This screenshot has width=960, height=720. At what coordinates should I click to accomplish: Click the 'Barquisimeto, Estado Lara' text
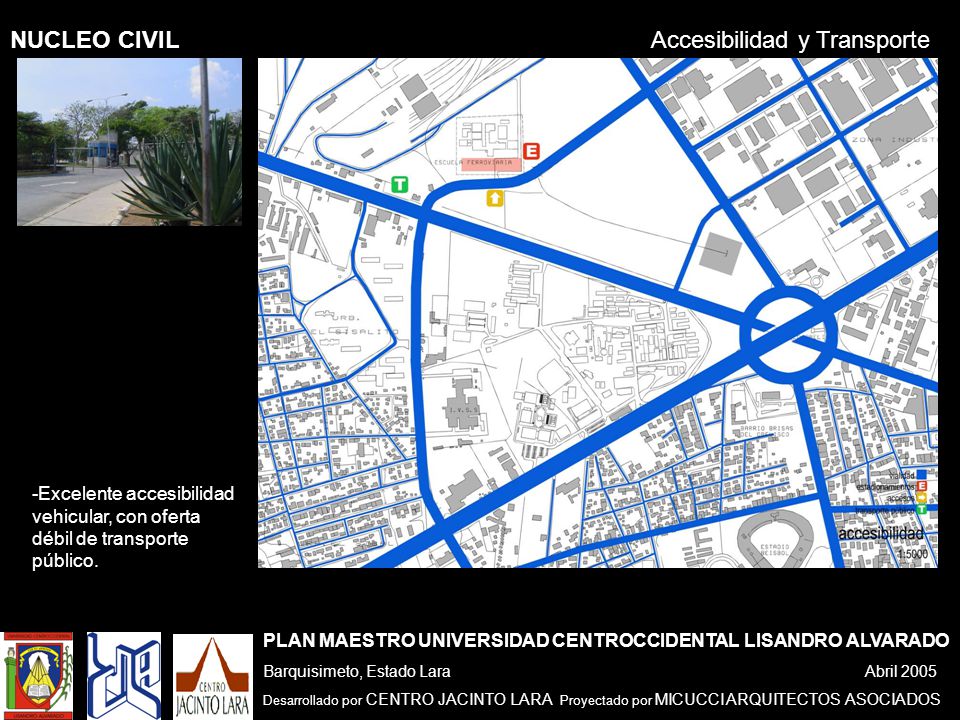click(x=357, y=672)
